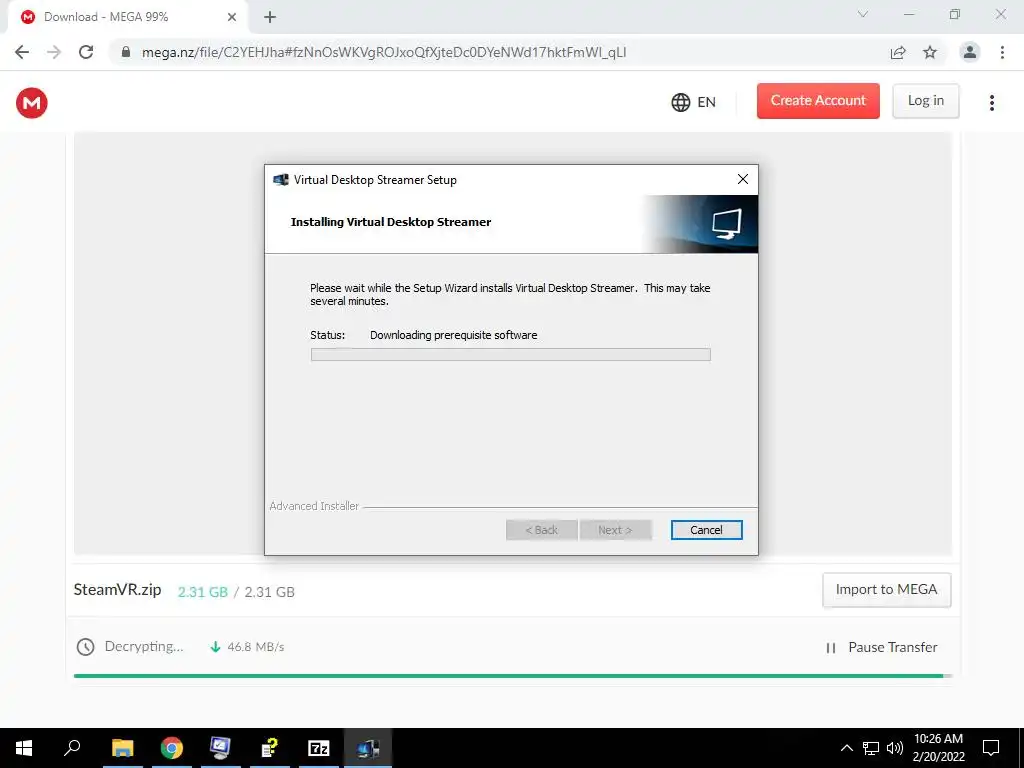Click the address bar URL
Screen dimensions: 1024x768
(x=383, y=52)
